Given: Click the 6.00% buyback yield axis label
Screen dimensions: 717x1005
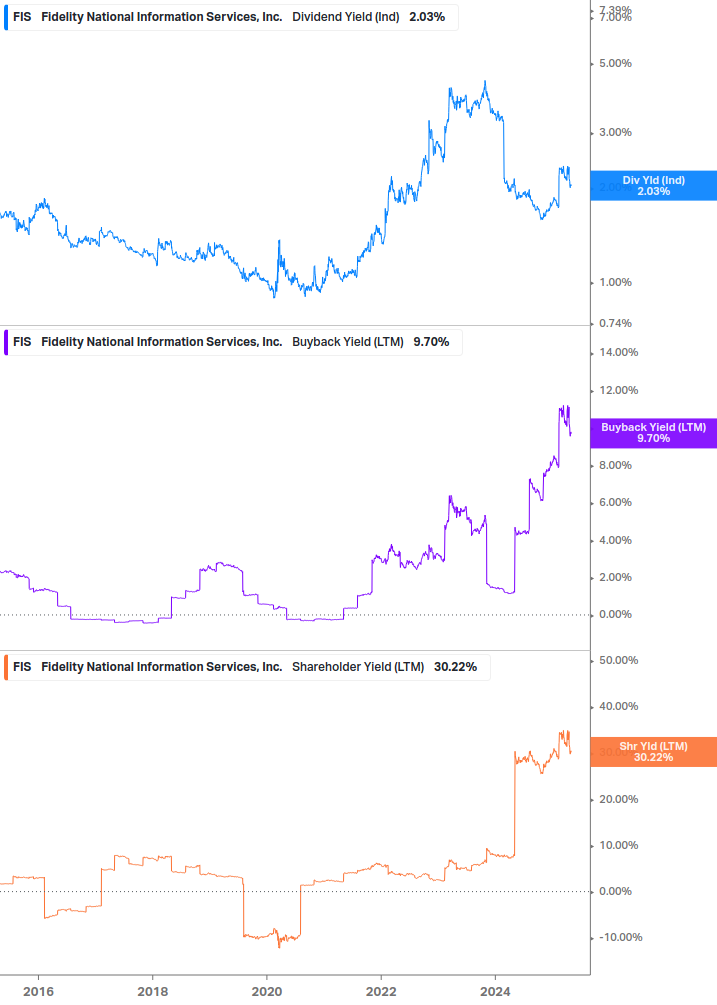Looking at the screenshot, I should coord(615,502).
